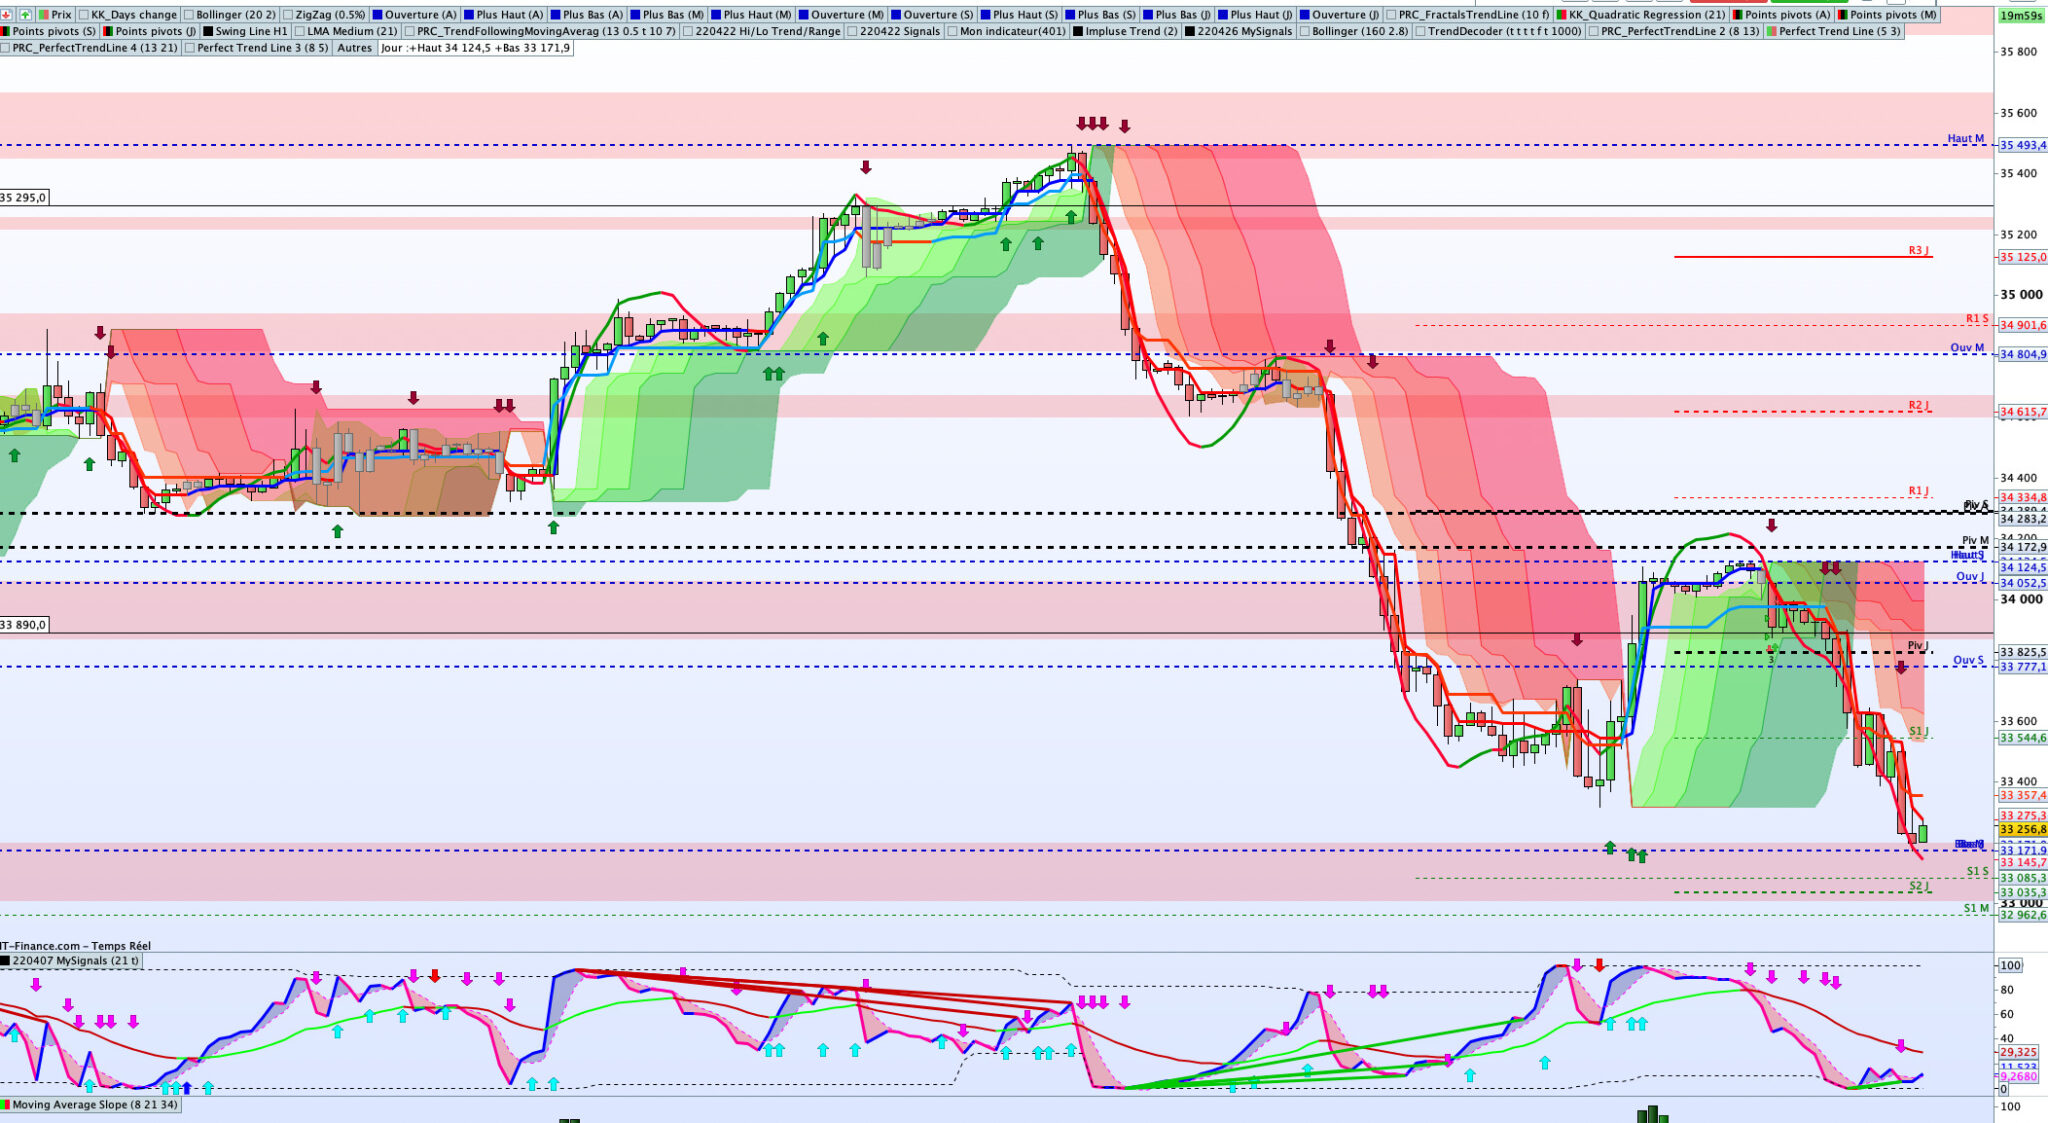Select the Ouverture (A) indicator tab
The width and height of the screenshot is (2048, 1123).
pyautogui.click(x=420, y=15)
